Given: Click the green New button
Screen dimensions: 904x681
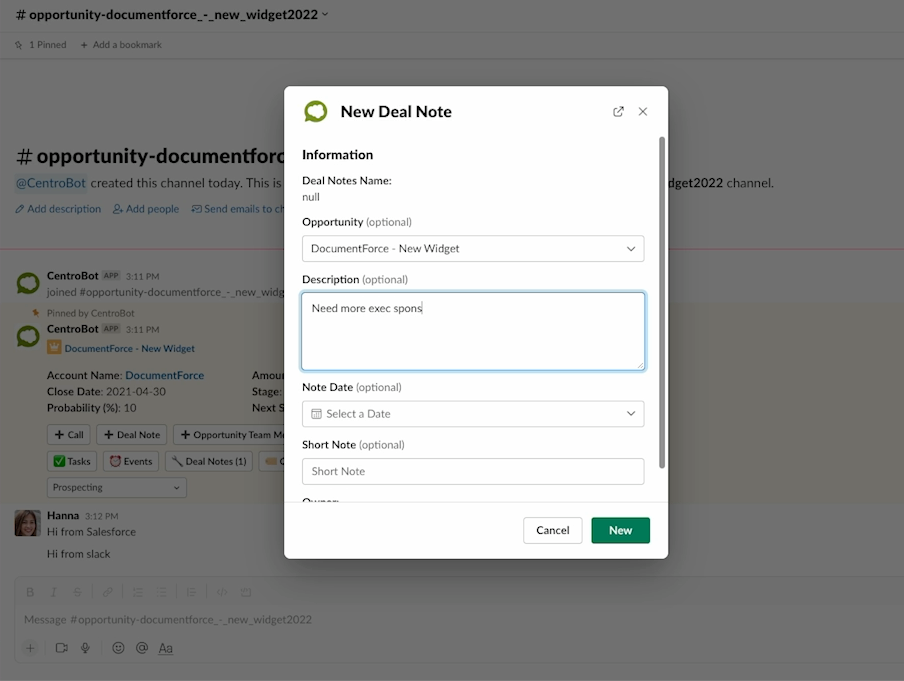Looking at the screenshot, I should click(620, 530).
